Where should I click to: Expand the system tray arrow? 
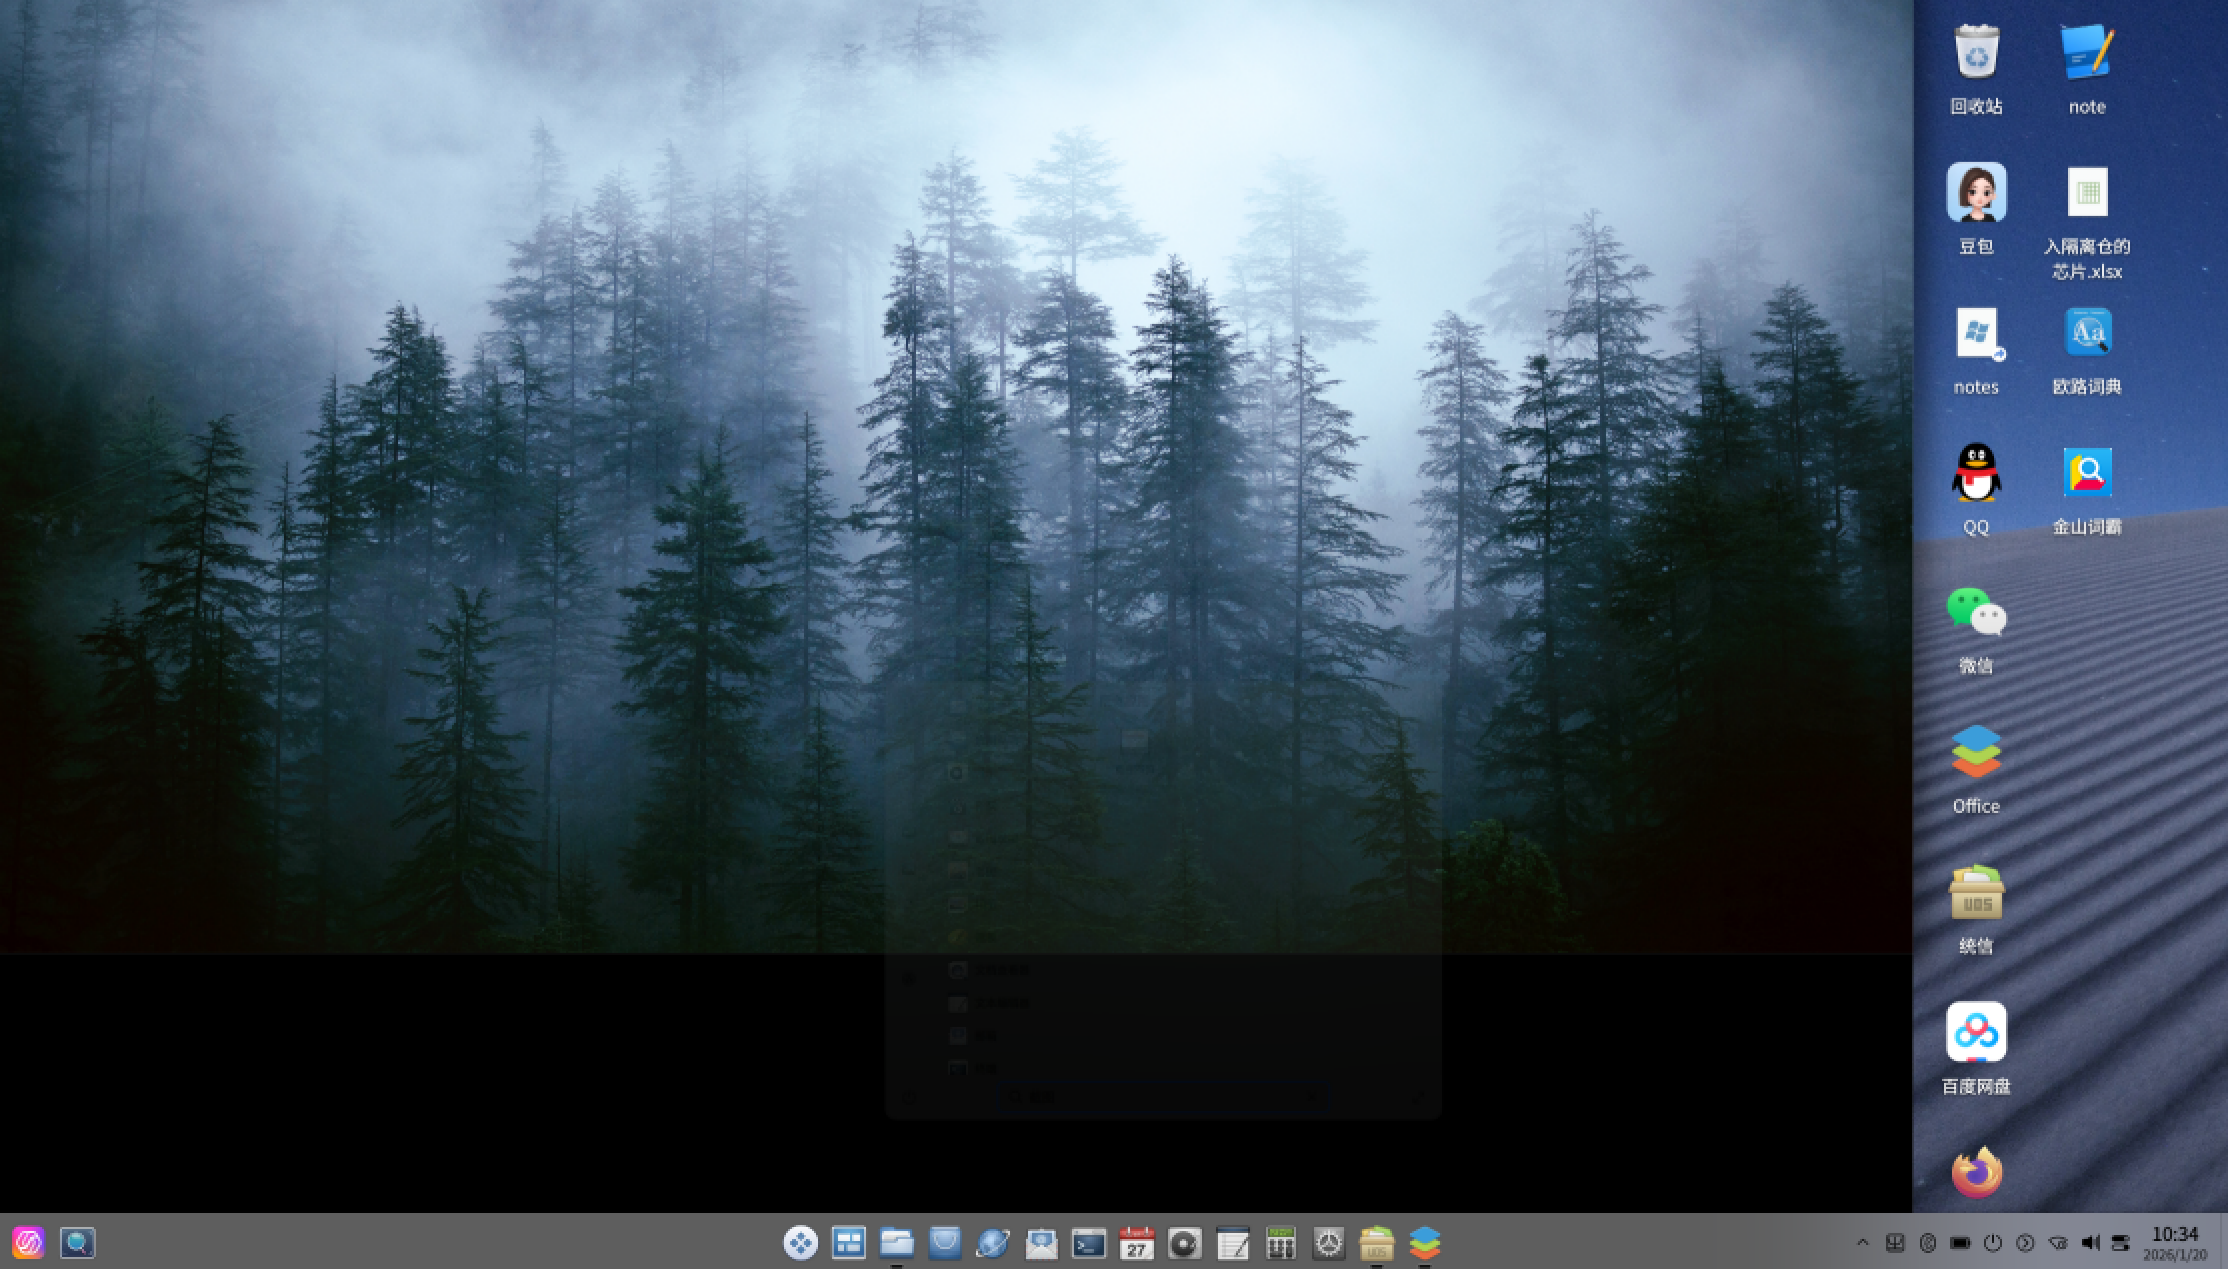pyautogui.click(x=1862, y=1243)
